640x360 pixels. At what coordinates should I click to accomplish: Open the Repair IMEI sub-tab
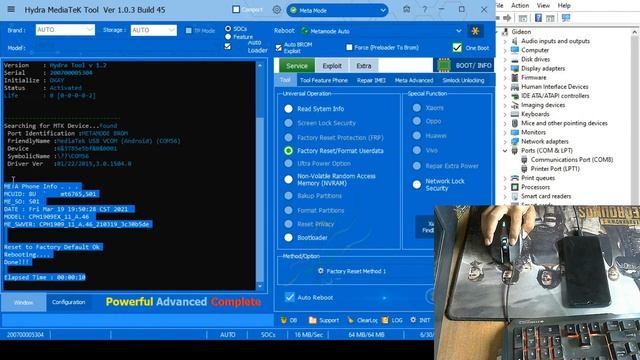tap(371, 80)
